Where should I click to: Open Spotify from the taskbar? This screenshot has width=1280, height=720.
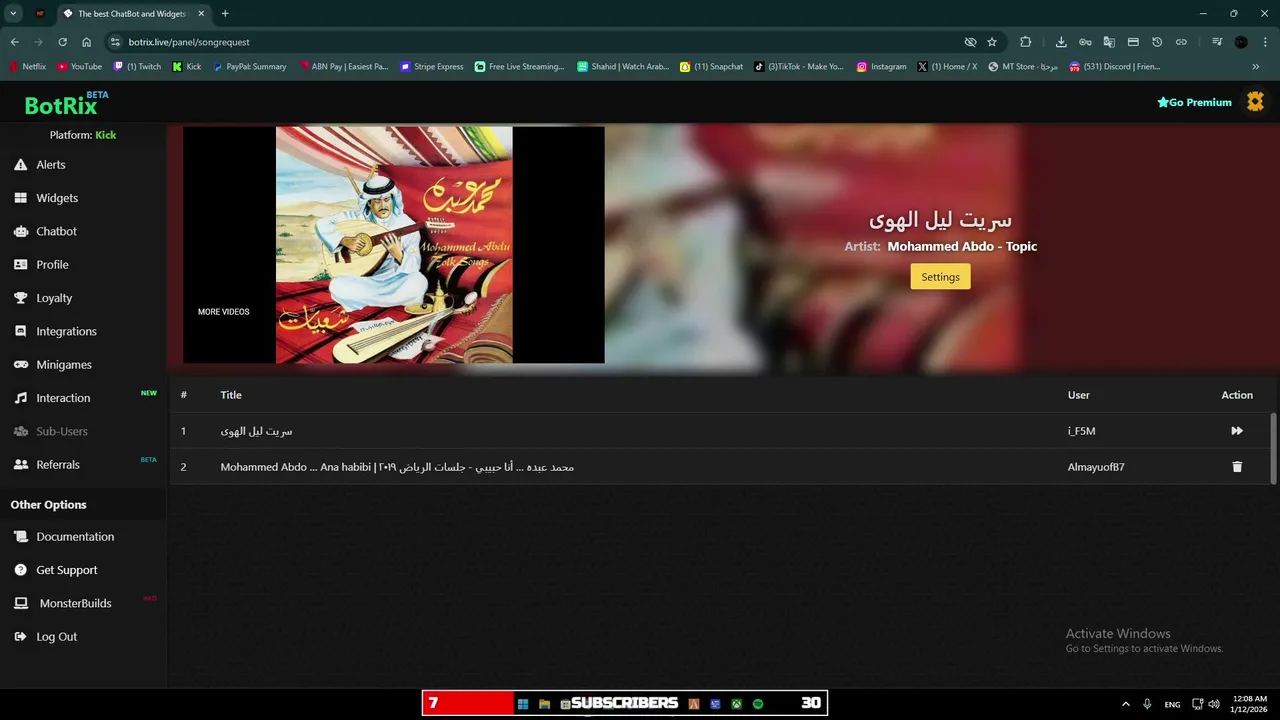click(758, 704)
